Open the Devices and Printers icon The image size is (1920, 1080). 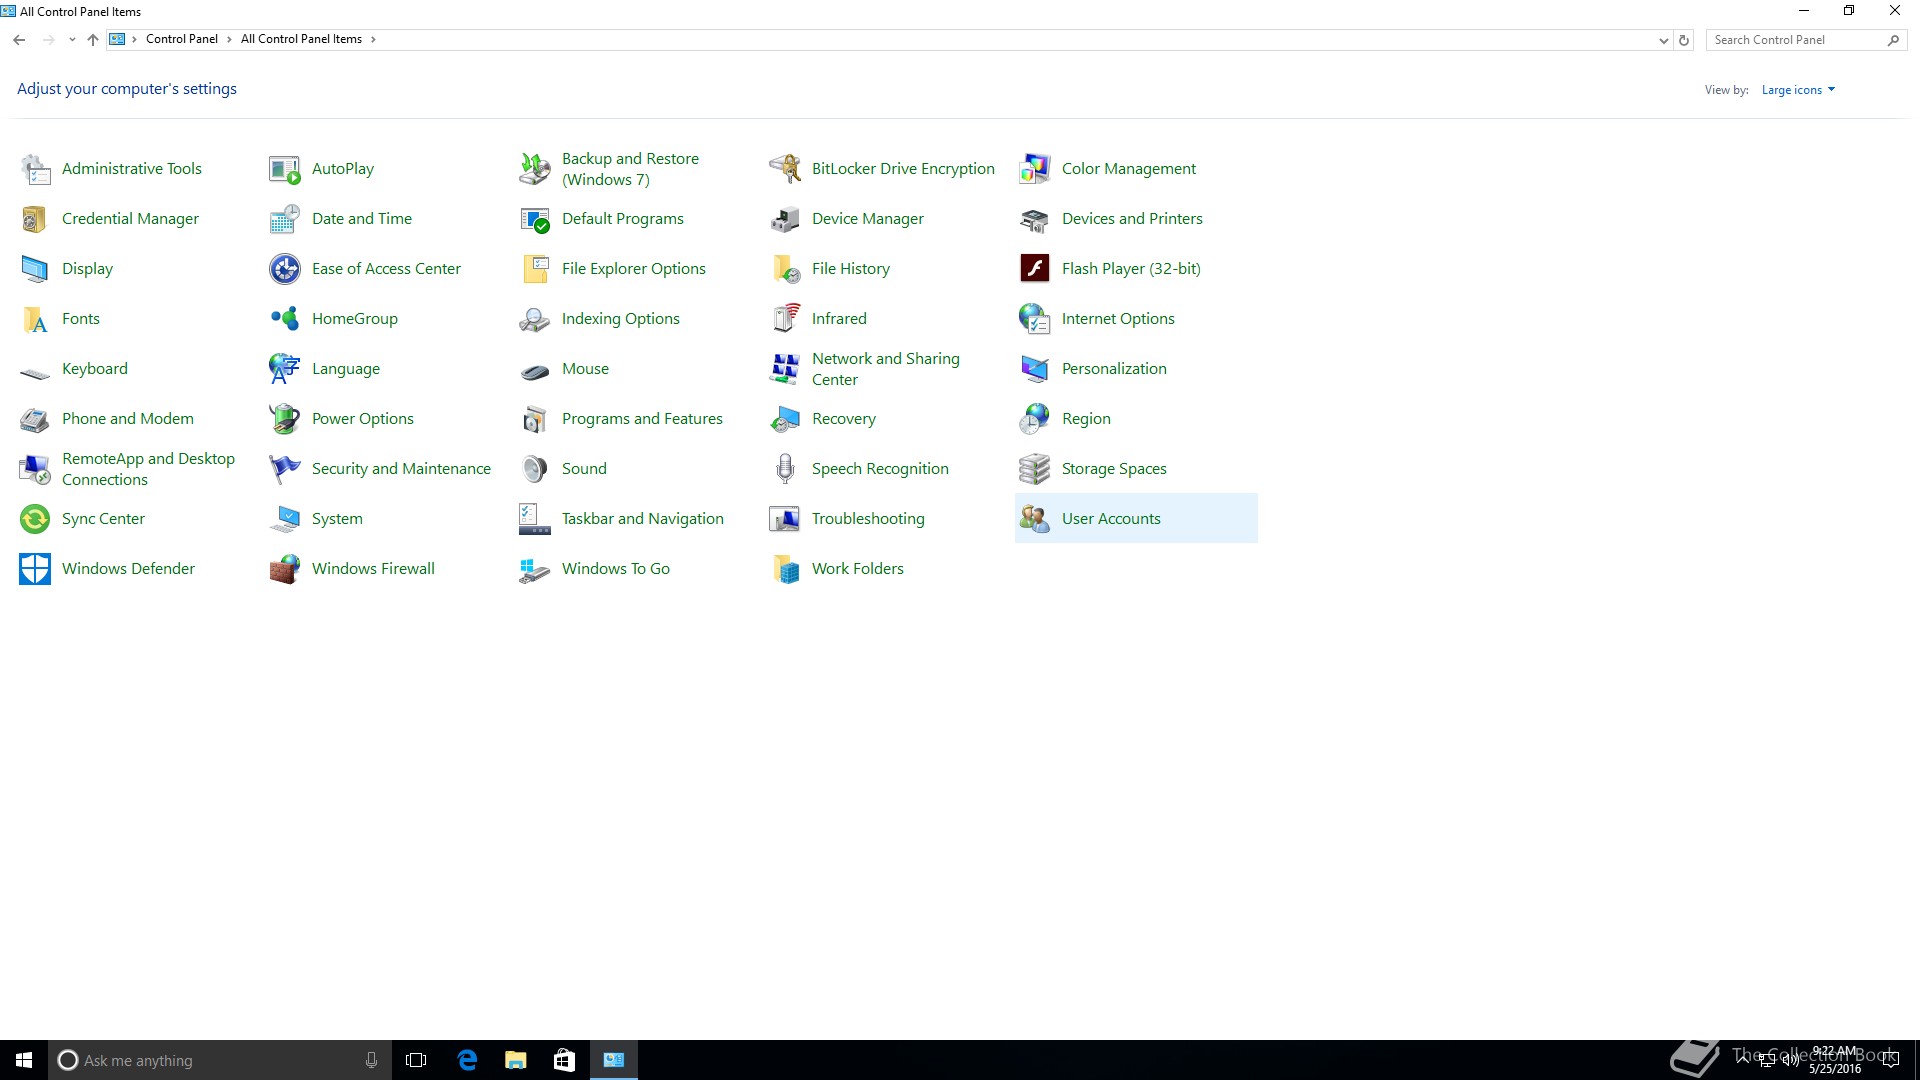pyautogui.click(x=1035, y=219)
